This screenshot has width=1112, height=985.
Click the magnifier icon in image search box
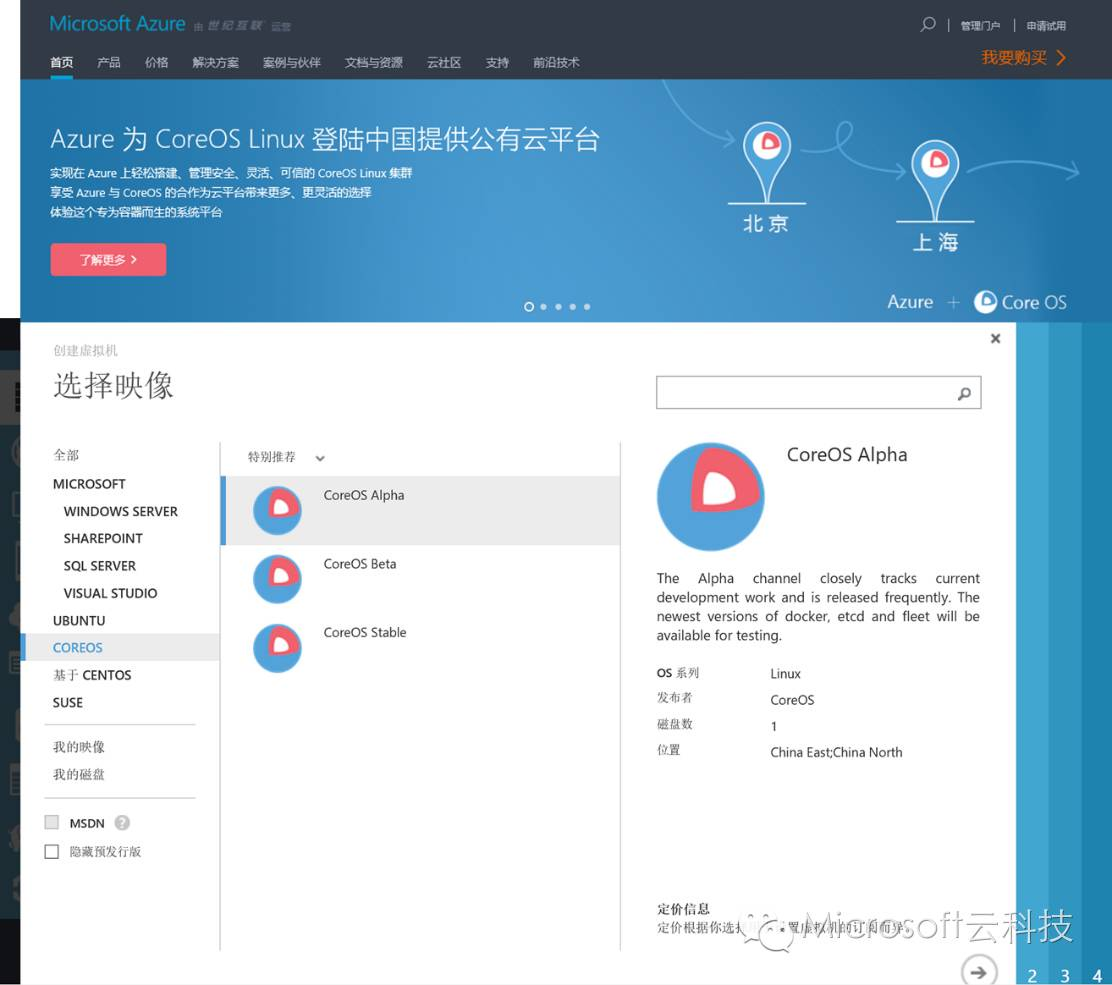click(964, 393)
